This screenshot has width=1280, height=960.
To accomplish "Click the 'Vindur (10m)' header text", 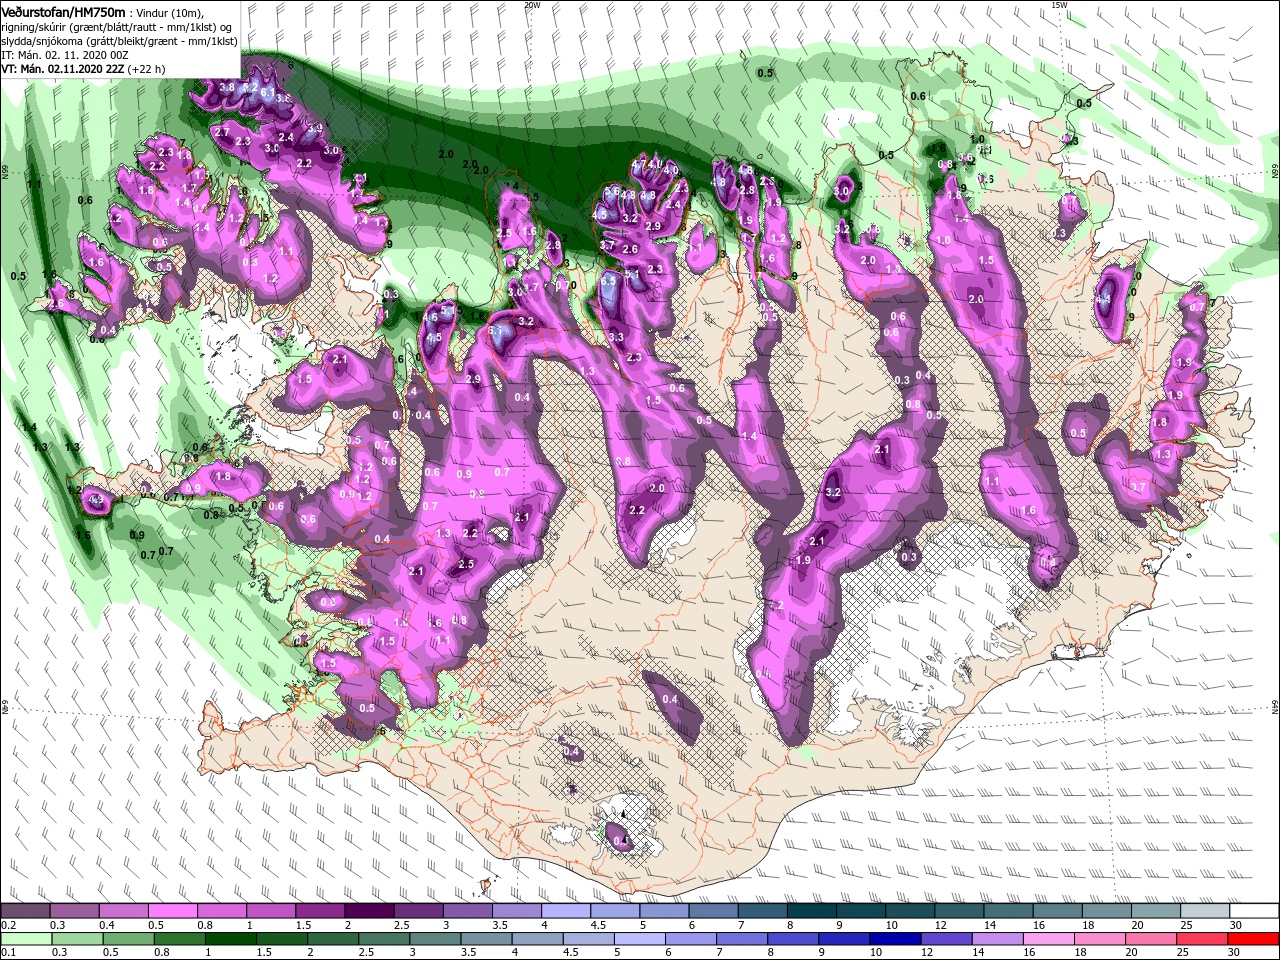I will tap(169, 13).
